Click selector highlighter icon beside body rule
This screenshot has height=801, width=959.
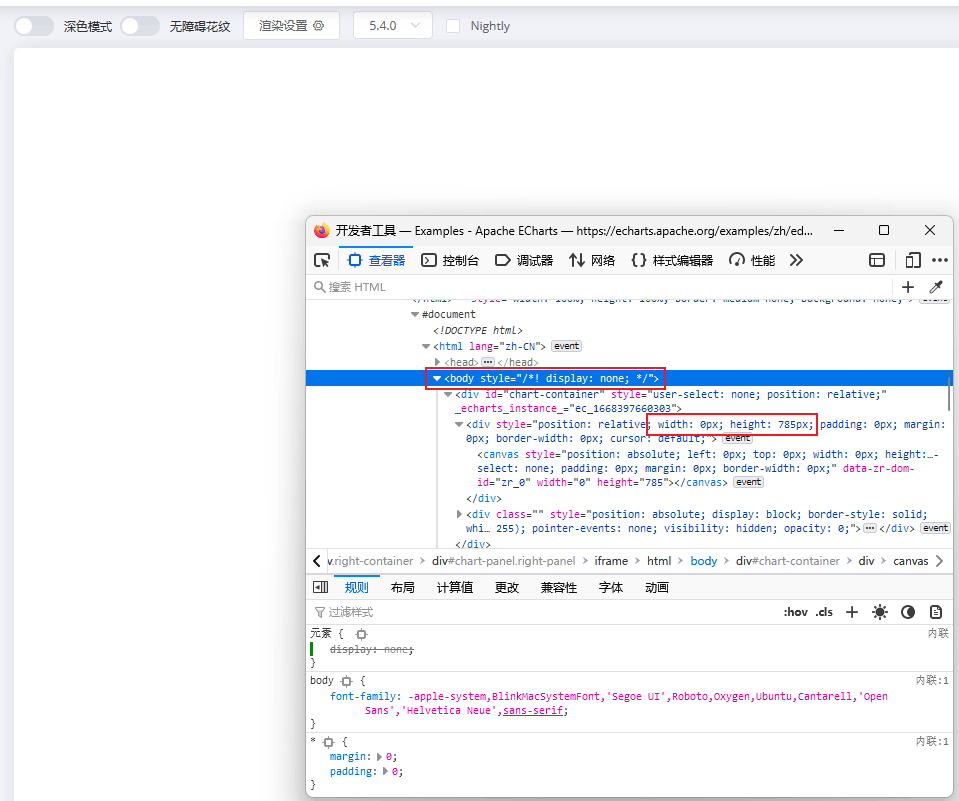(347, 681)
